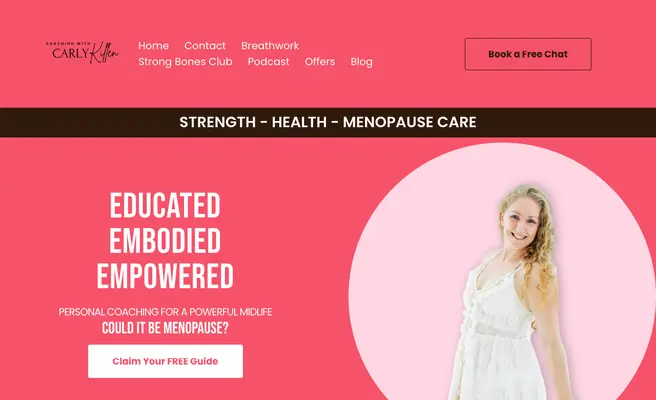Go to the Contact page
Screen dimensions: 656x400
tap(205, 46)
